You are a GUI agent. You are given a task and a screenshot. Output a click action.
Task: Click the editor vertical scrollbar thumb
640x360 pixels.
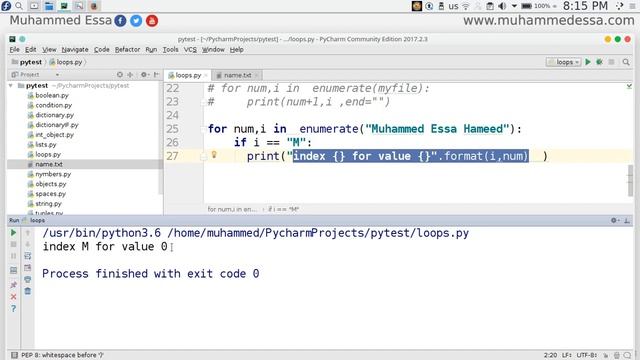tap(630, 180)
